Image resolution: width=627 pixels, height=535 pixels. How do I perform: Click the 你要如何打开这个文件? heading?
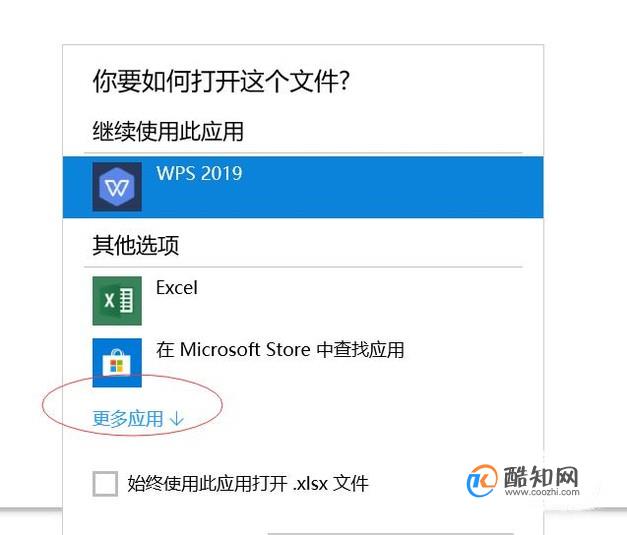click(221, 81)
